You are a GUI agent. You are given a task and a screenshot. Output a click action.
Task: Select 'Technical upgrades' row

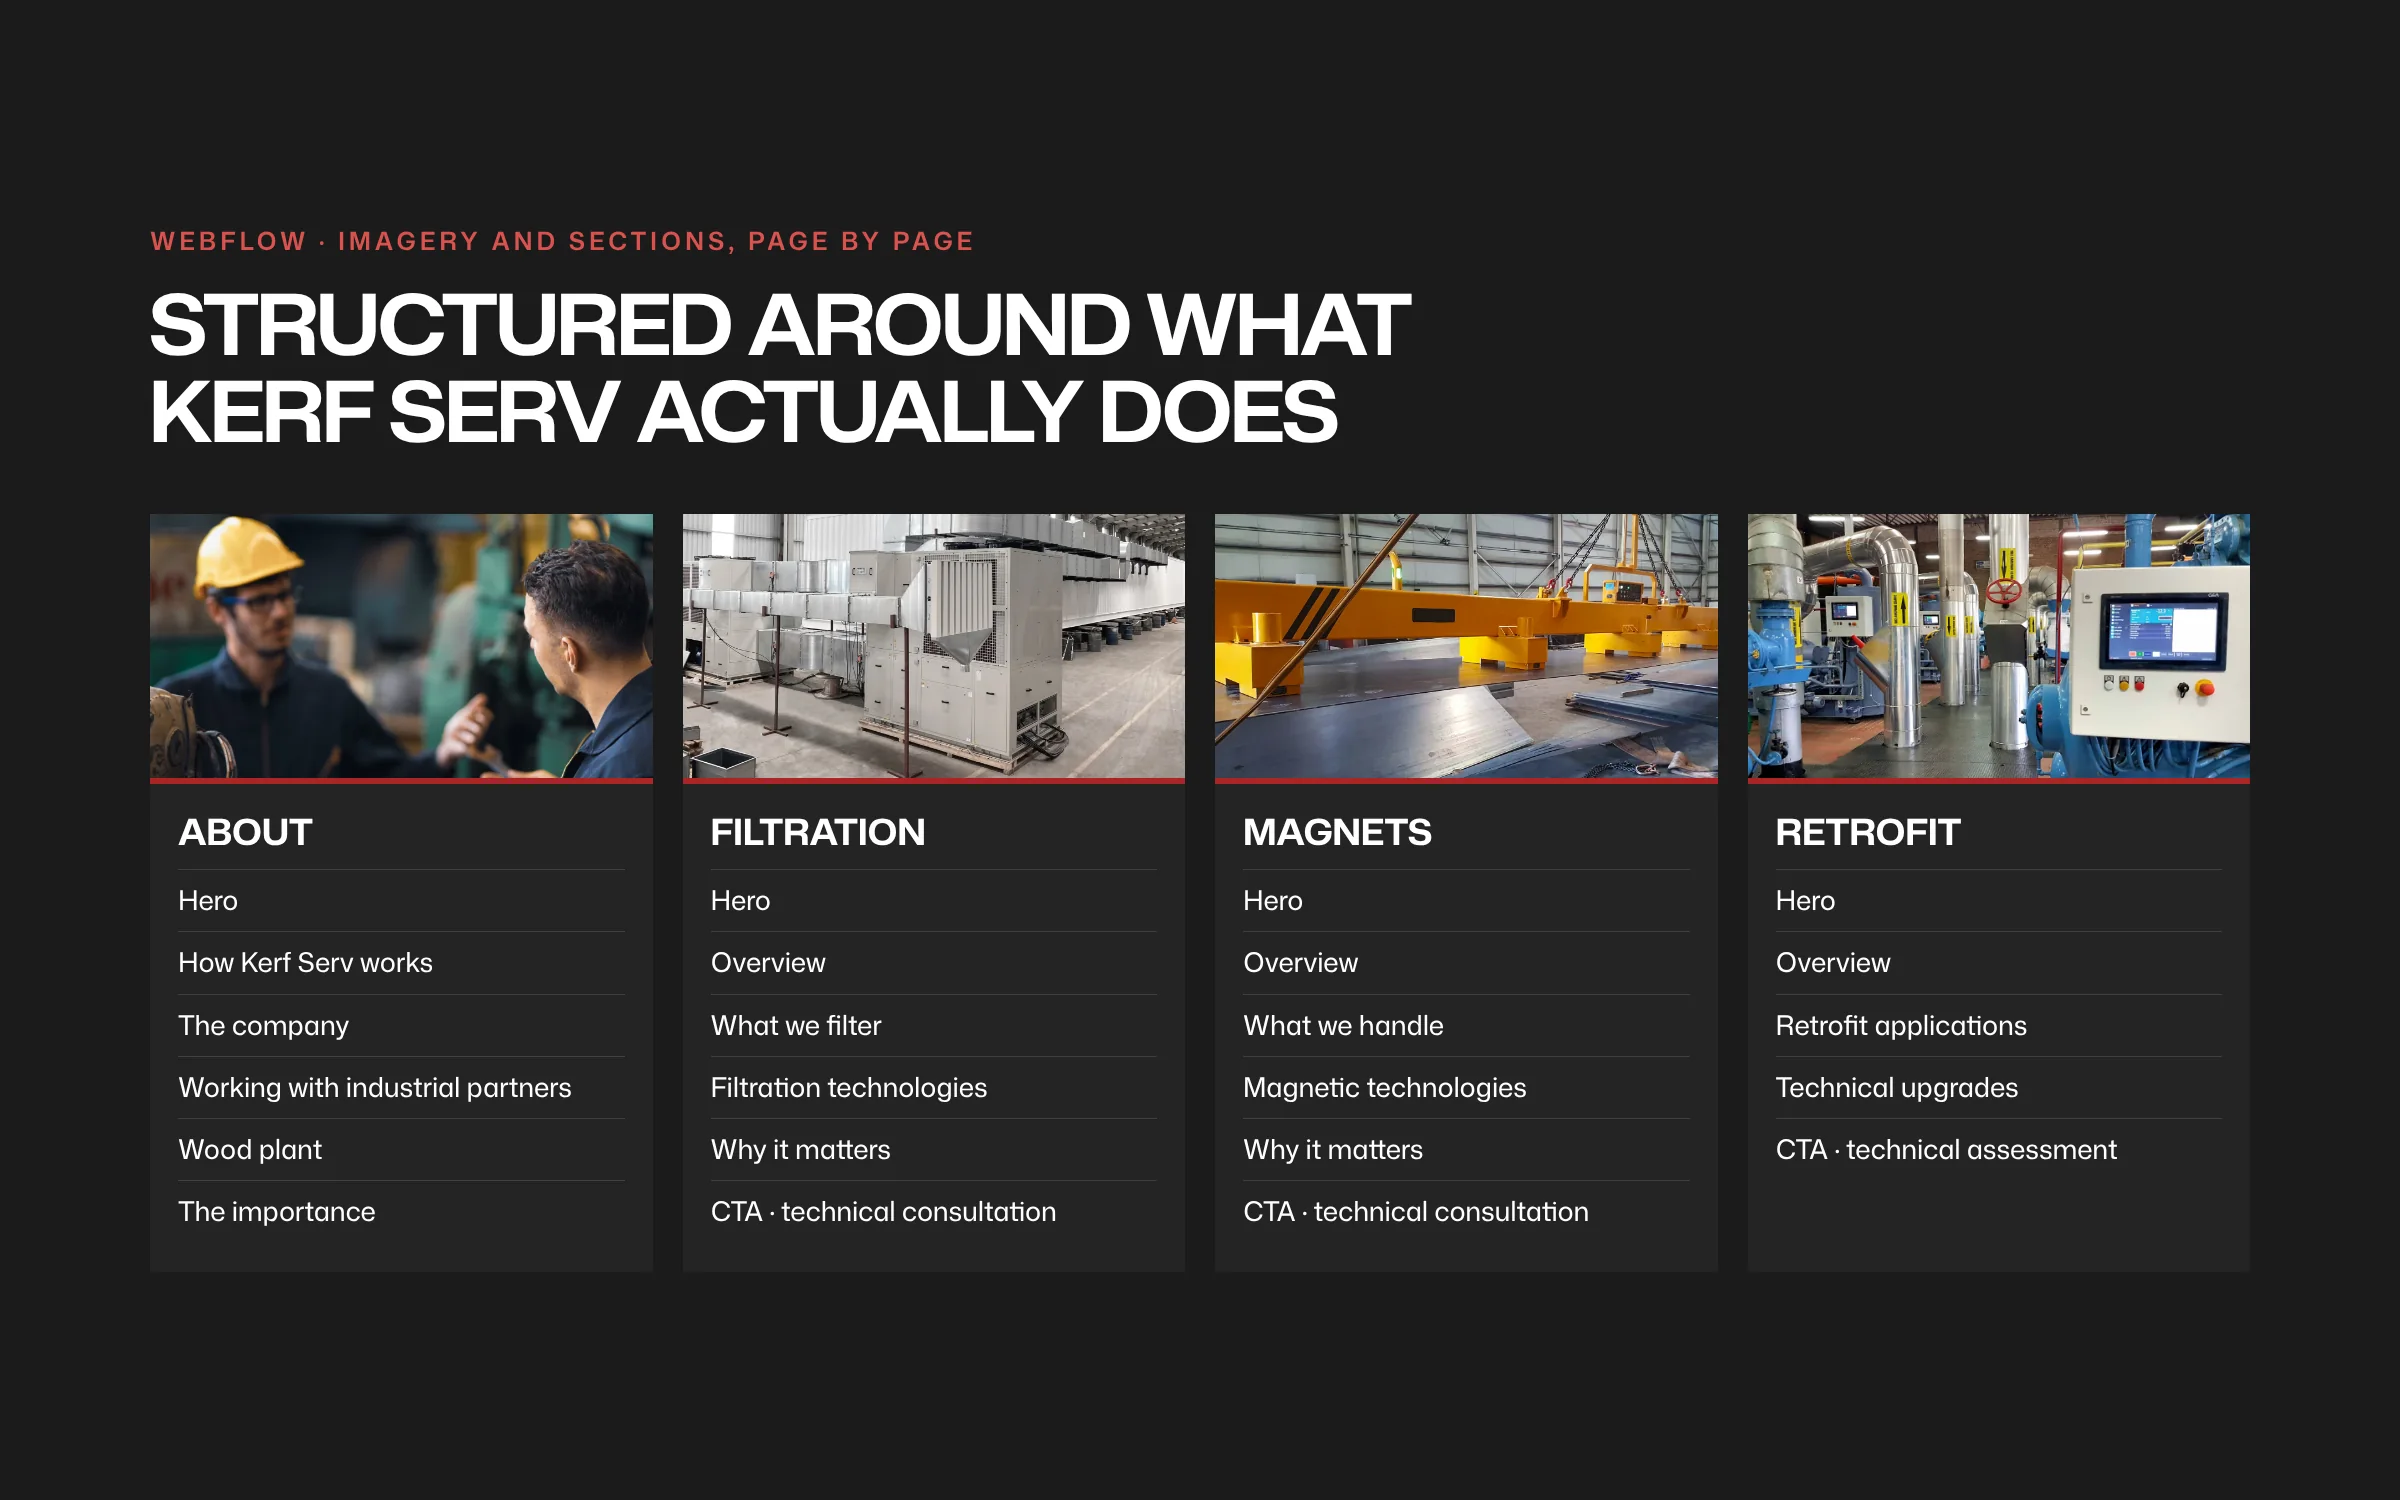pyautogui.click(x=1998, y=1088)
